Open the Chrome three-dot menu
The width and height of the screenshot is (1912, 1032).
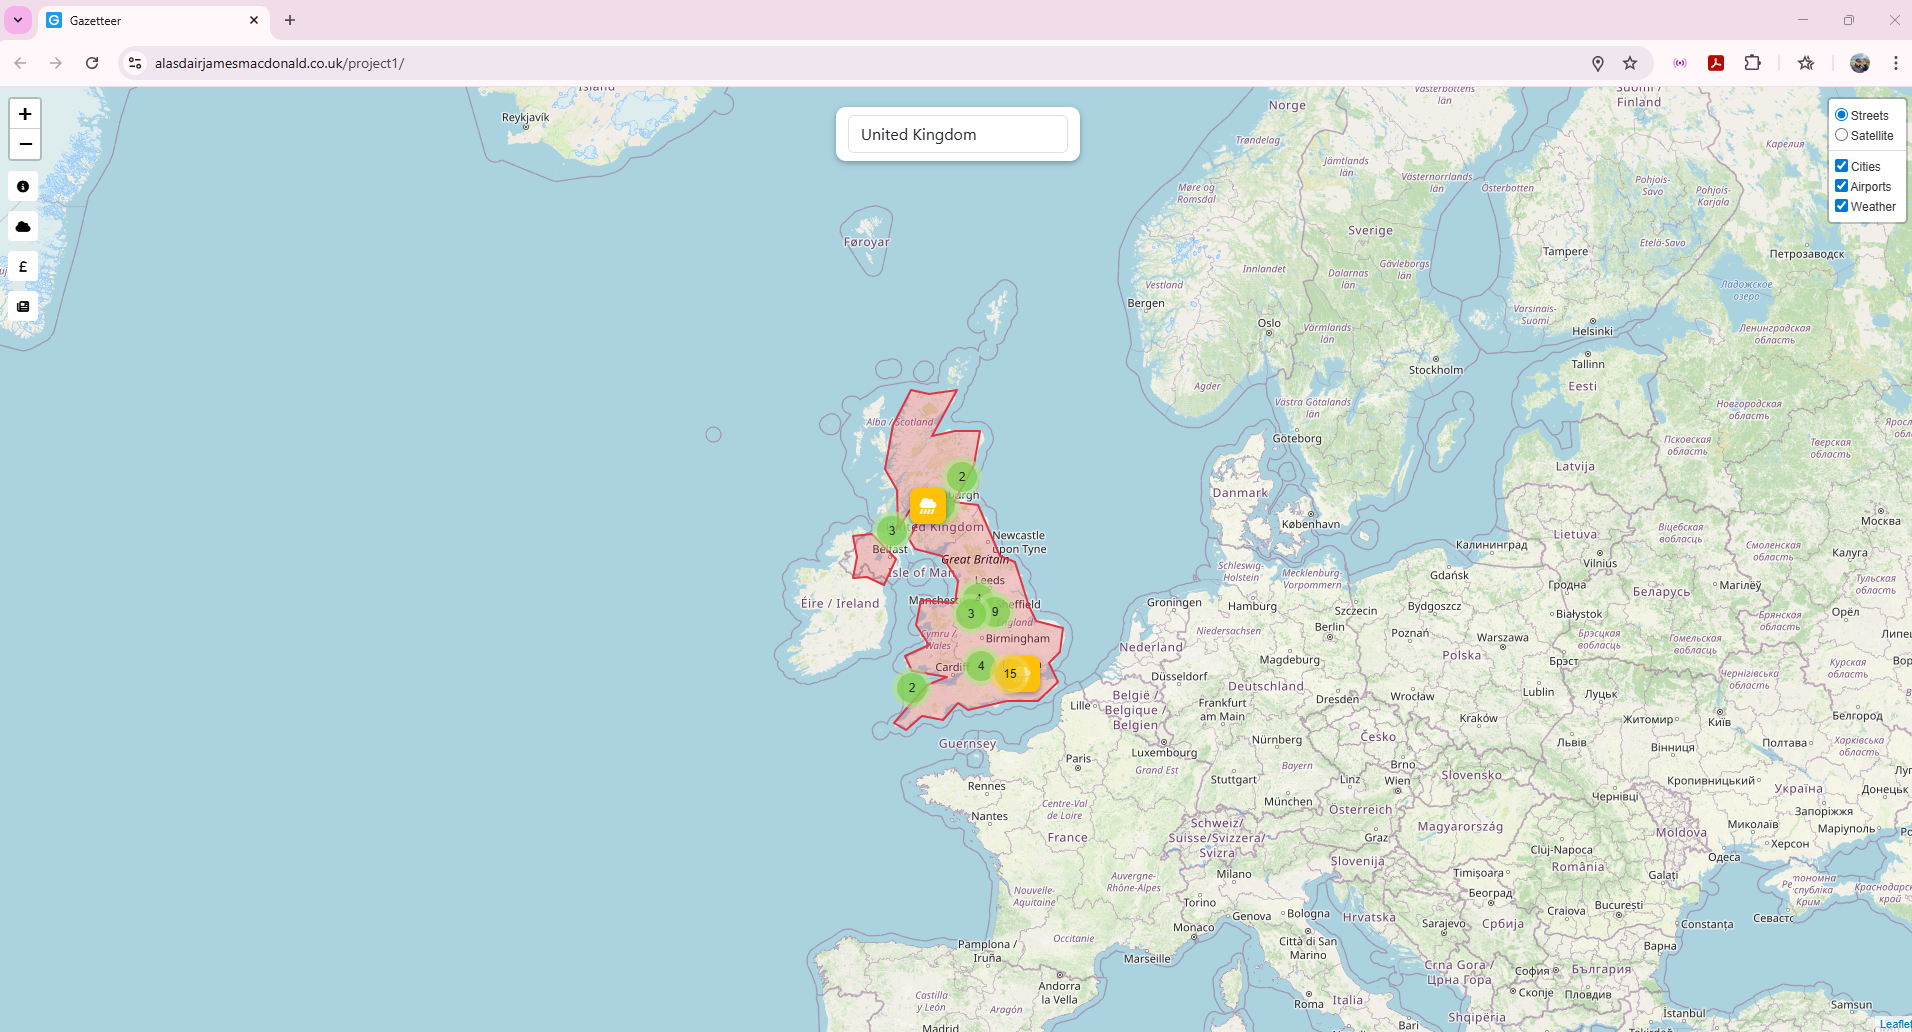click(x=1895, y=63)
